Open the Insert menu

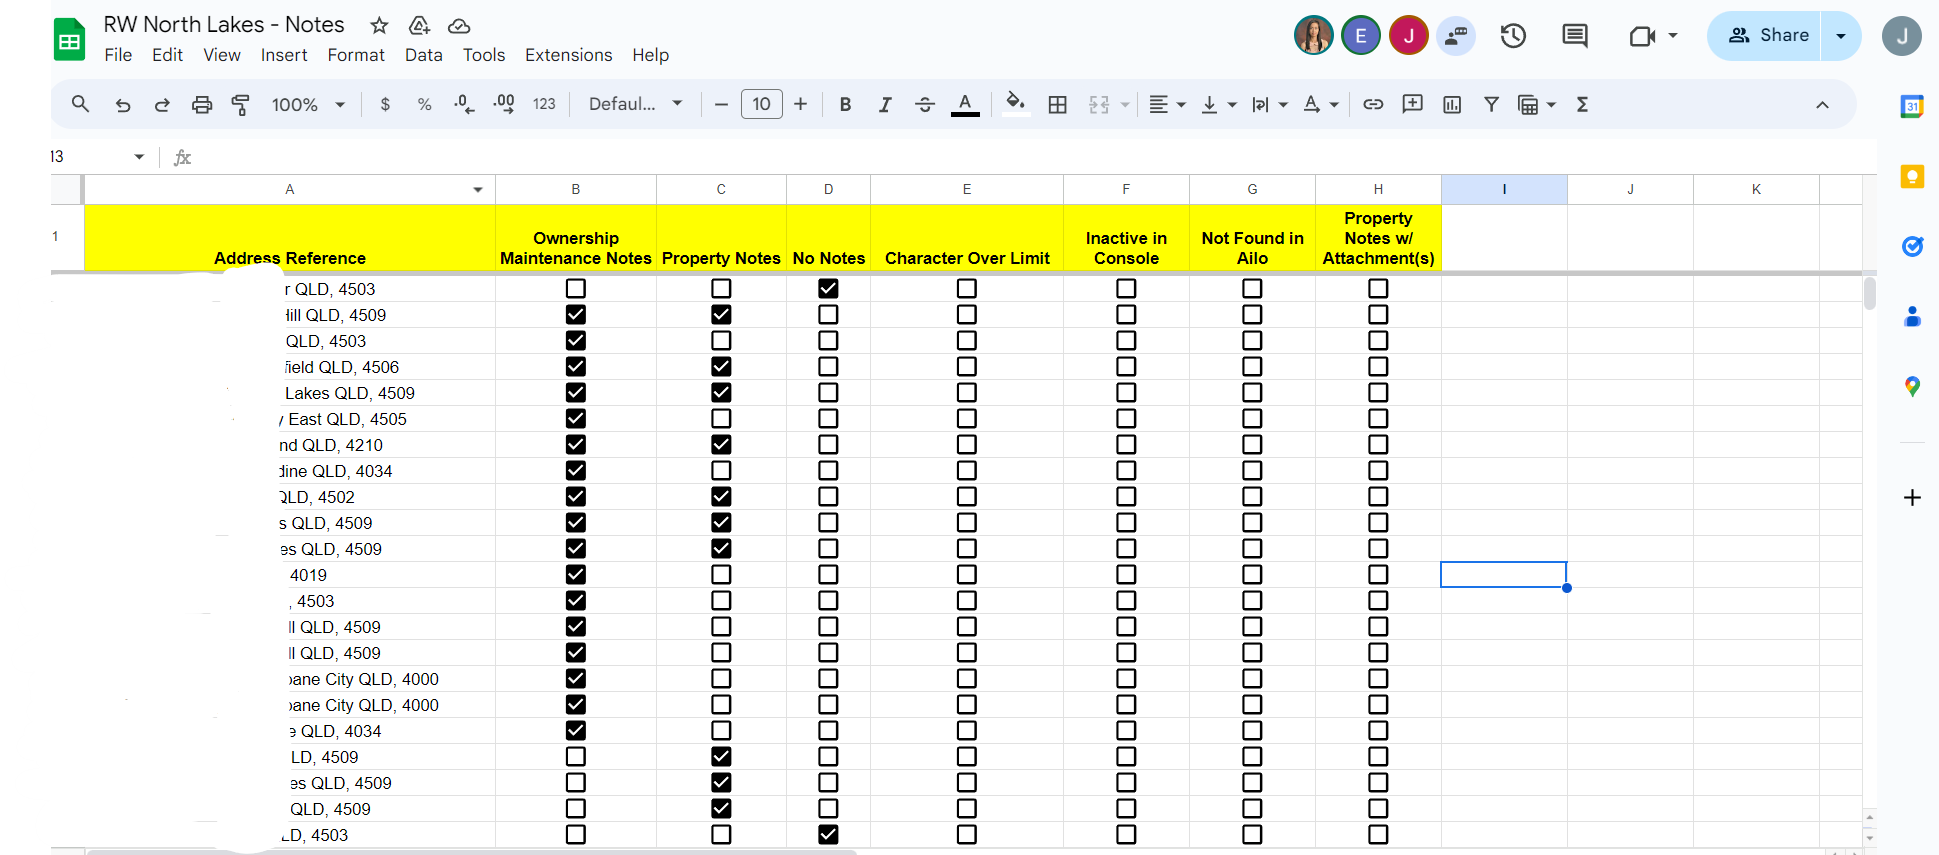(284, 55)
